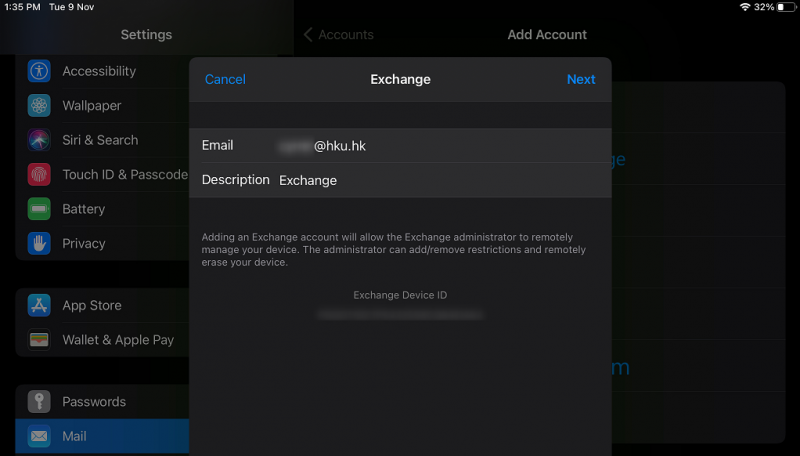Open Siri & Search settings
The width and height of the screenshot is (800, 456).
tap(103, 140)
